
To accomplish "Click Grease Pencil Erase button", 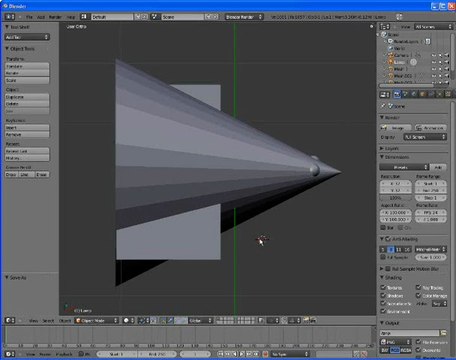I will pos(42,175).
